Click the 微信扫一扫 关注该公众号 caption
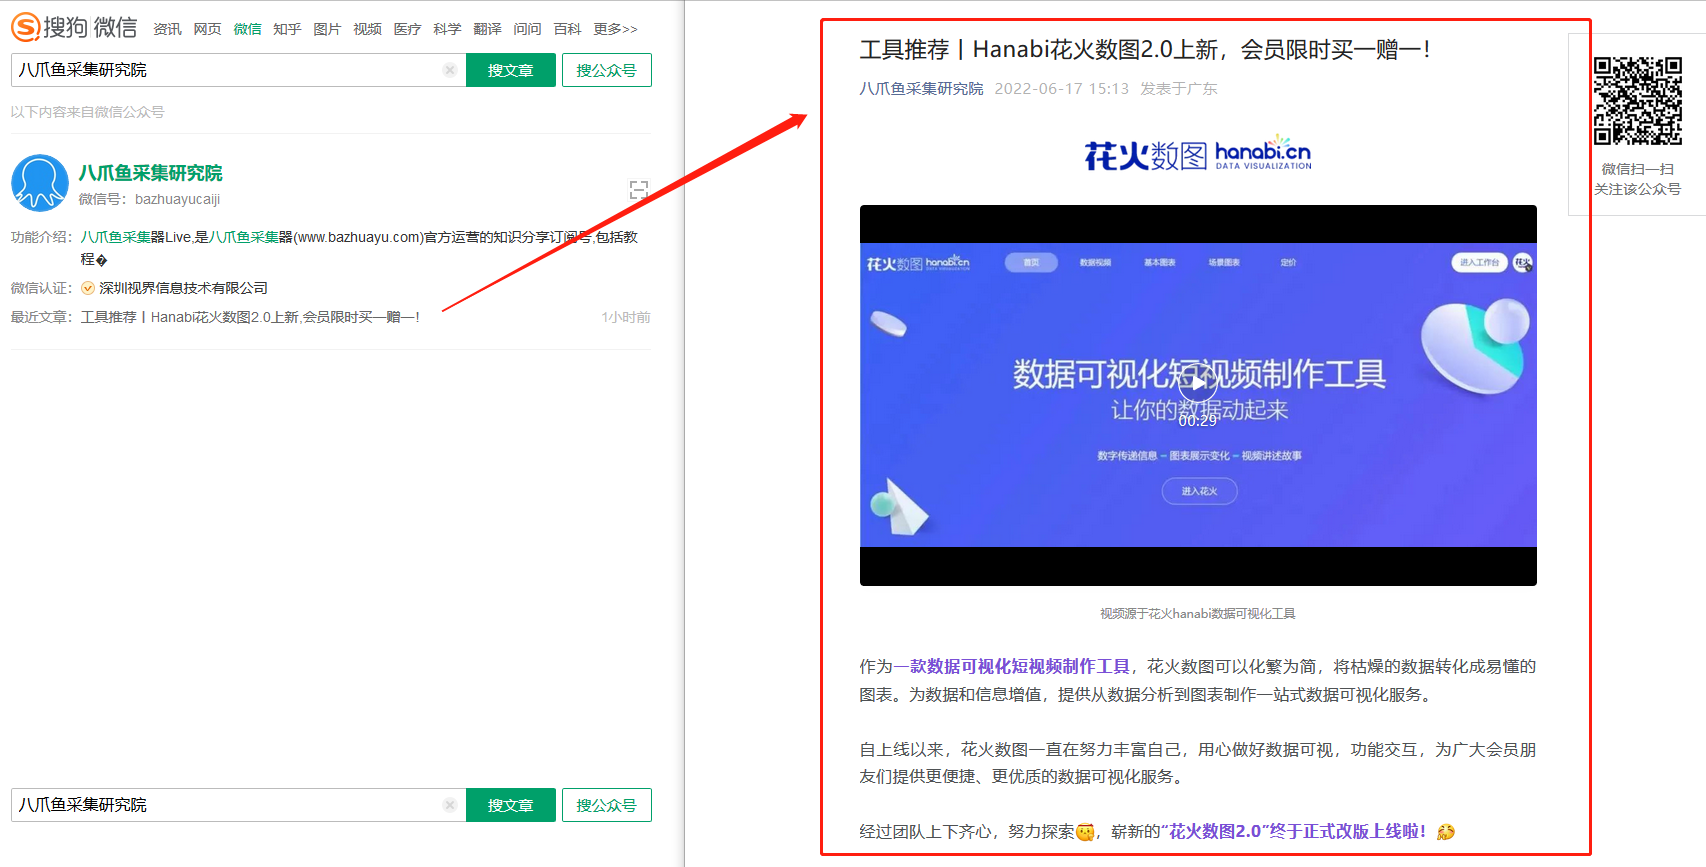Viewport: 1706px width, 867px height. pyautogui.click(x=1637, y=179)
